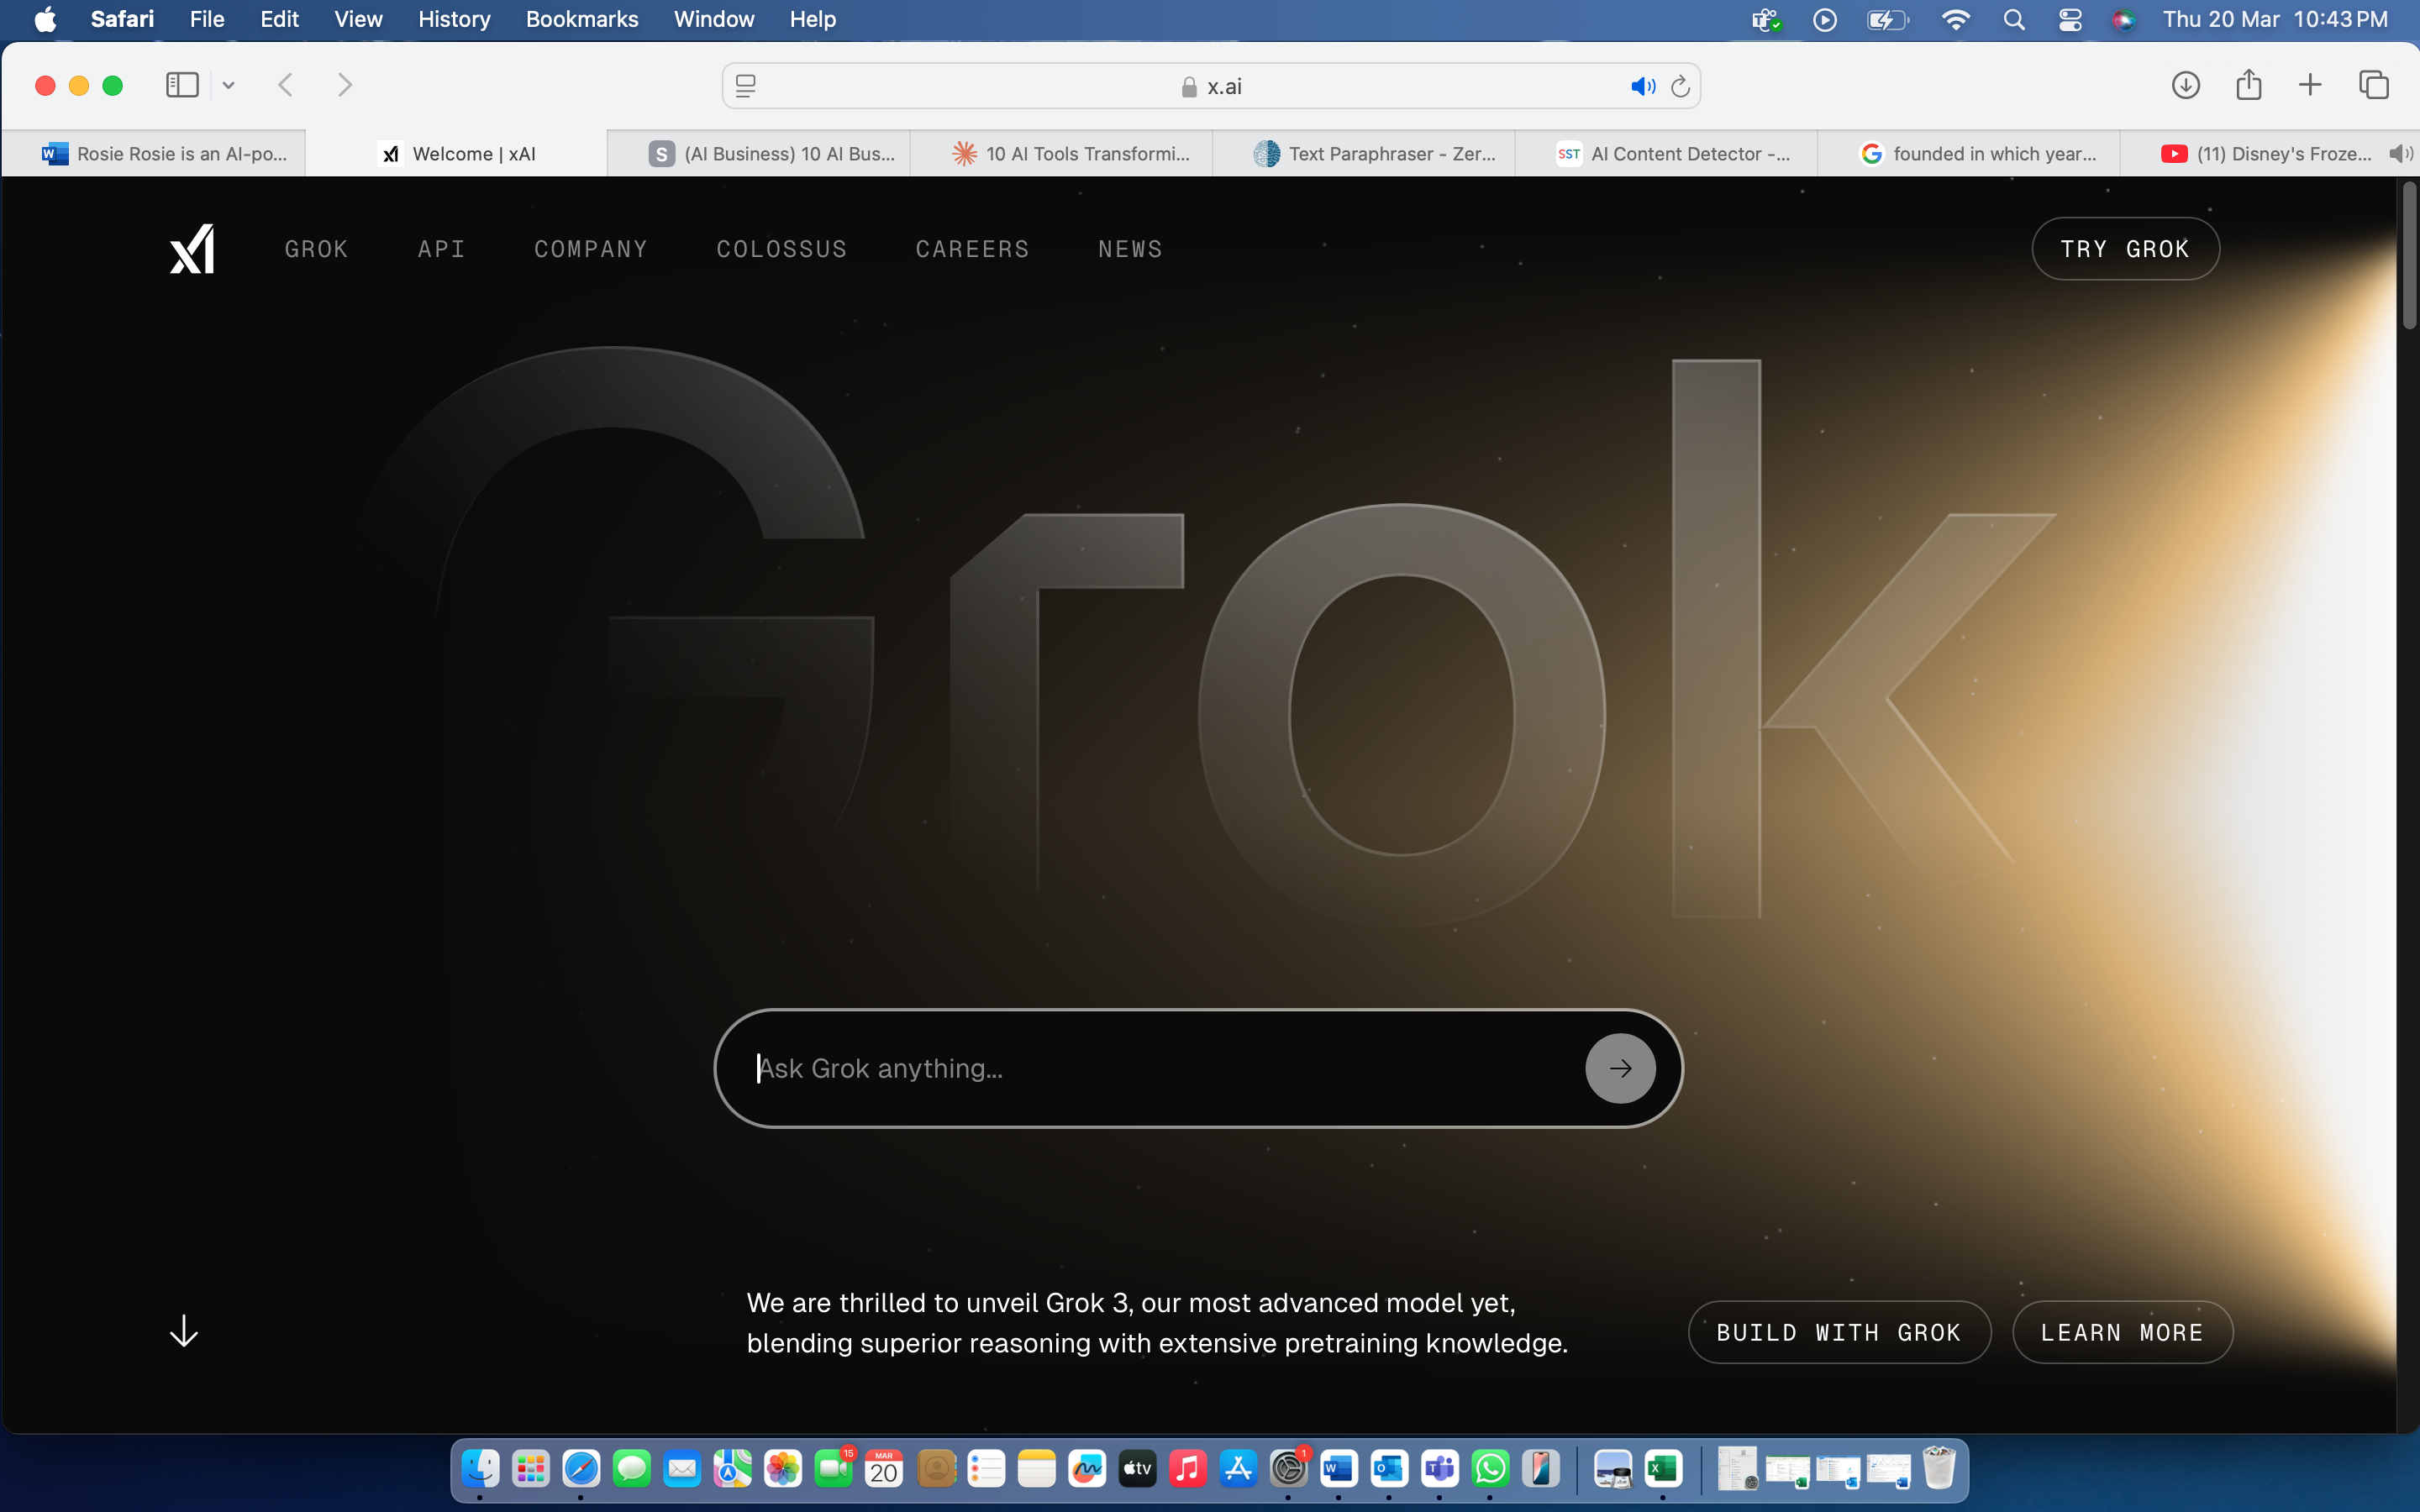Expand the sidebar tab group dropdown chevron
This screenshot has height=1512, width=2420.
tap(228, 85)
